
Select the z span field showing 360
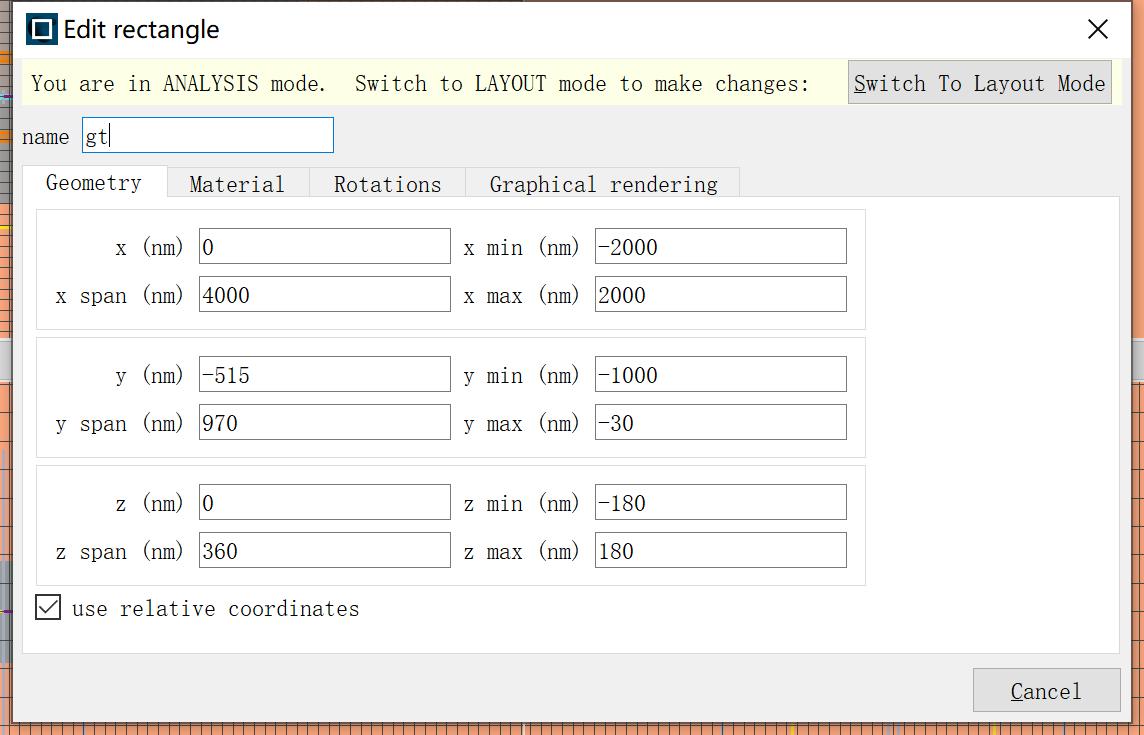point(323,549)
